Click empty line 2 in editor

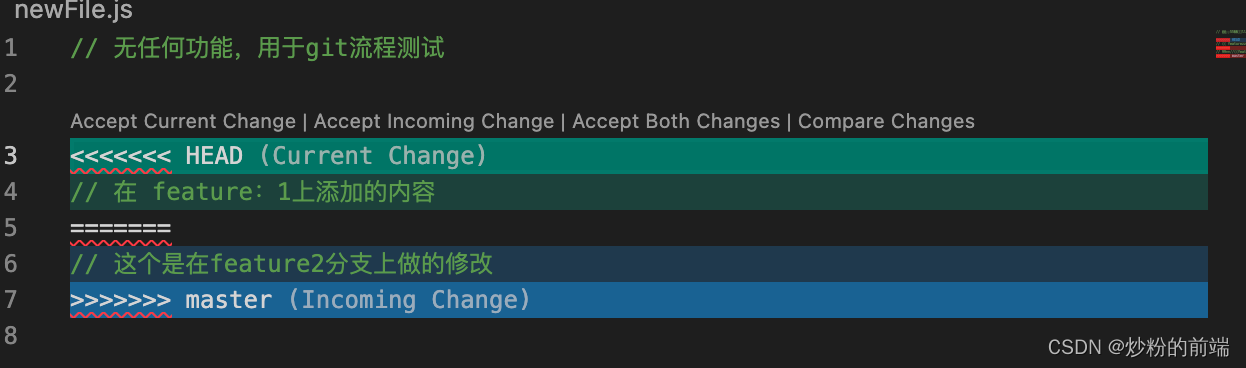click(639, 84)
